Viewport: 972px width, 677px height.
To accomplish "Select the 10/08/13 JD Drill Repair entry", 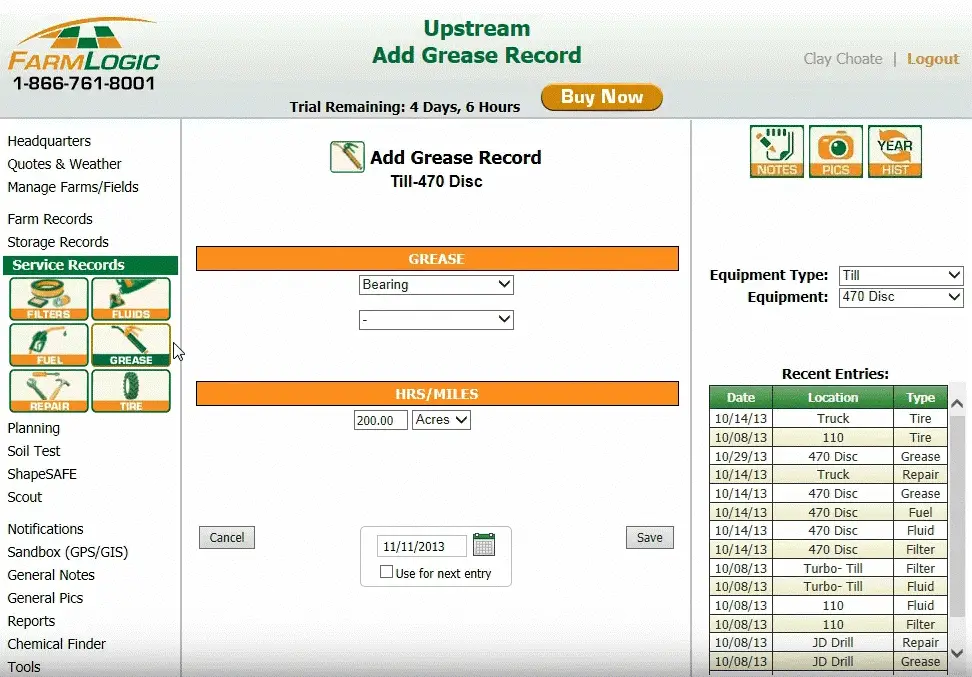I will point(828,643).
